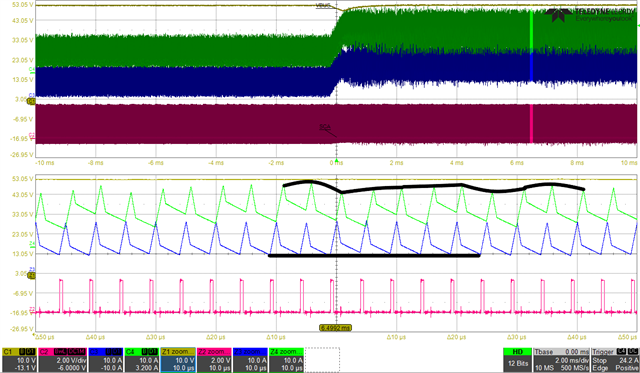Select the Z1 zoom descriptor box
This screenshot has height=373, width=640.
178,360
